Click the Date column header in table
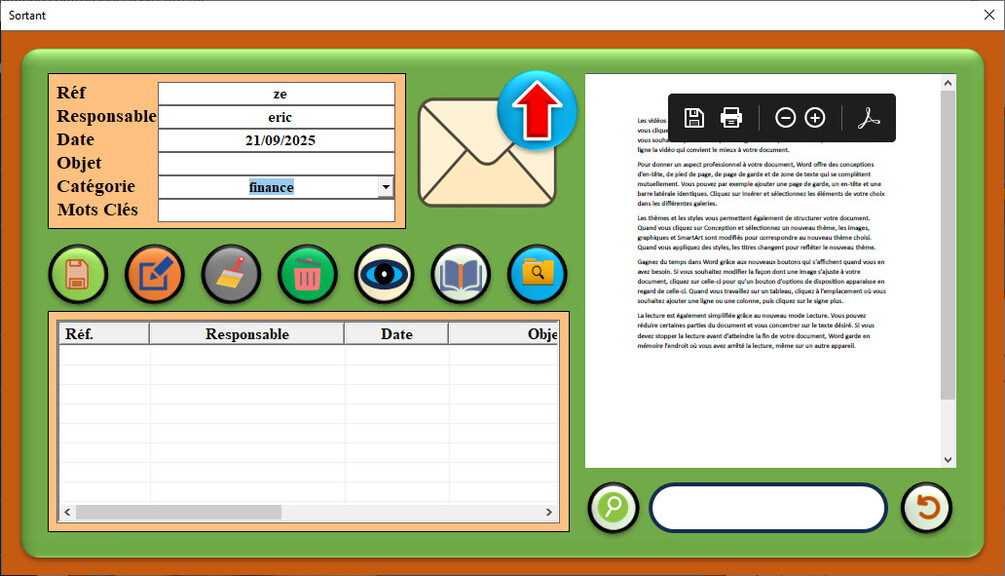 396,334
